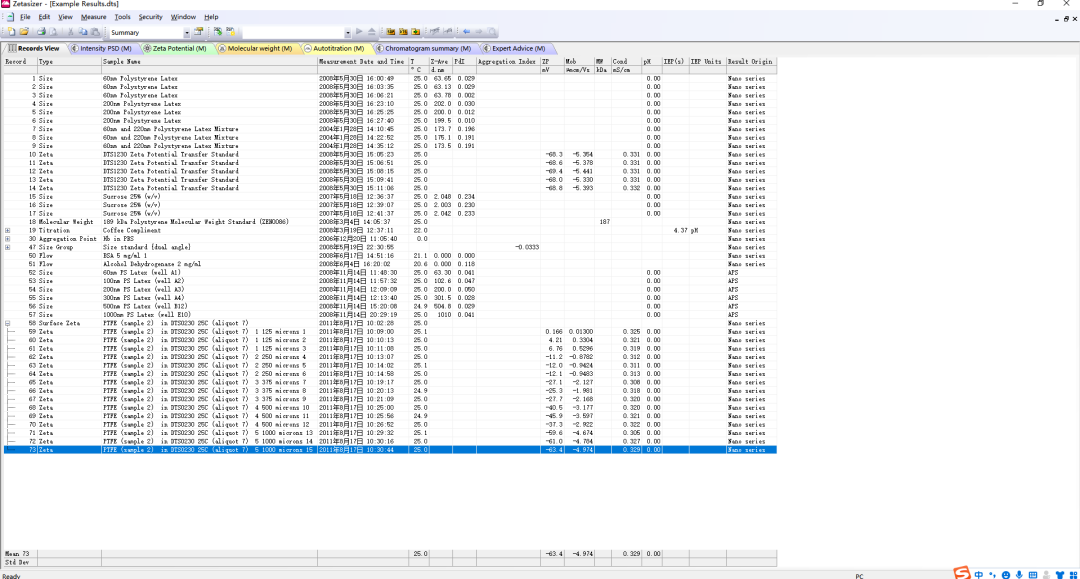
Task: Click the Paste clipboard icon
Action: [x=94, y=32]
